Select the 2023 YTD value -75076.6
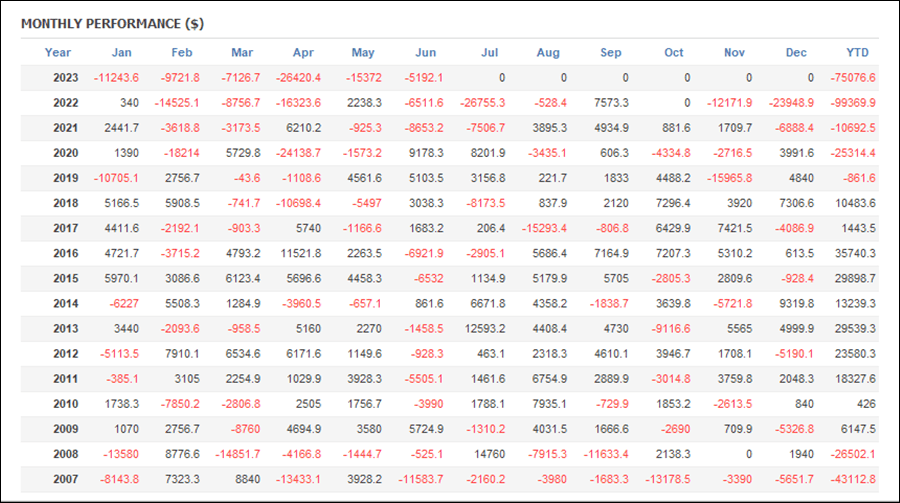 click(x=853, y=78)
